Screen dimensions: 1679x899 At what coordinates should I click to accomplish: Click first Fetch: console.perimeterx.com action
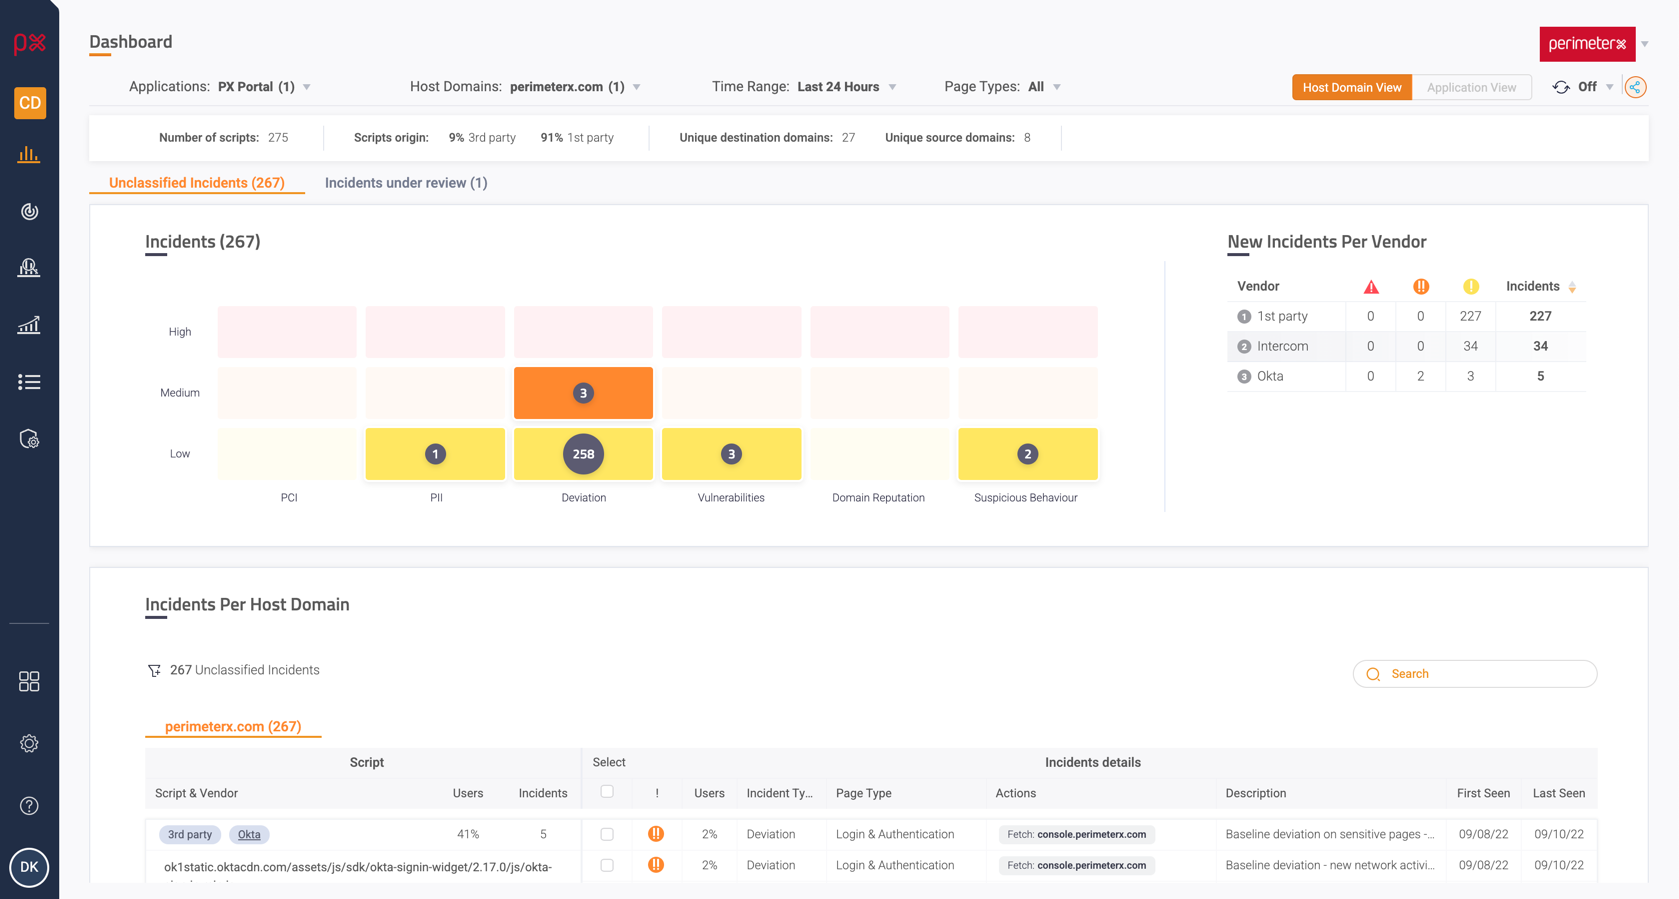tap(1077, 834)
